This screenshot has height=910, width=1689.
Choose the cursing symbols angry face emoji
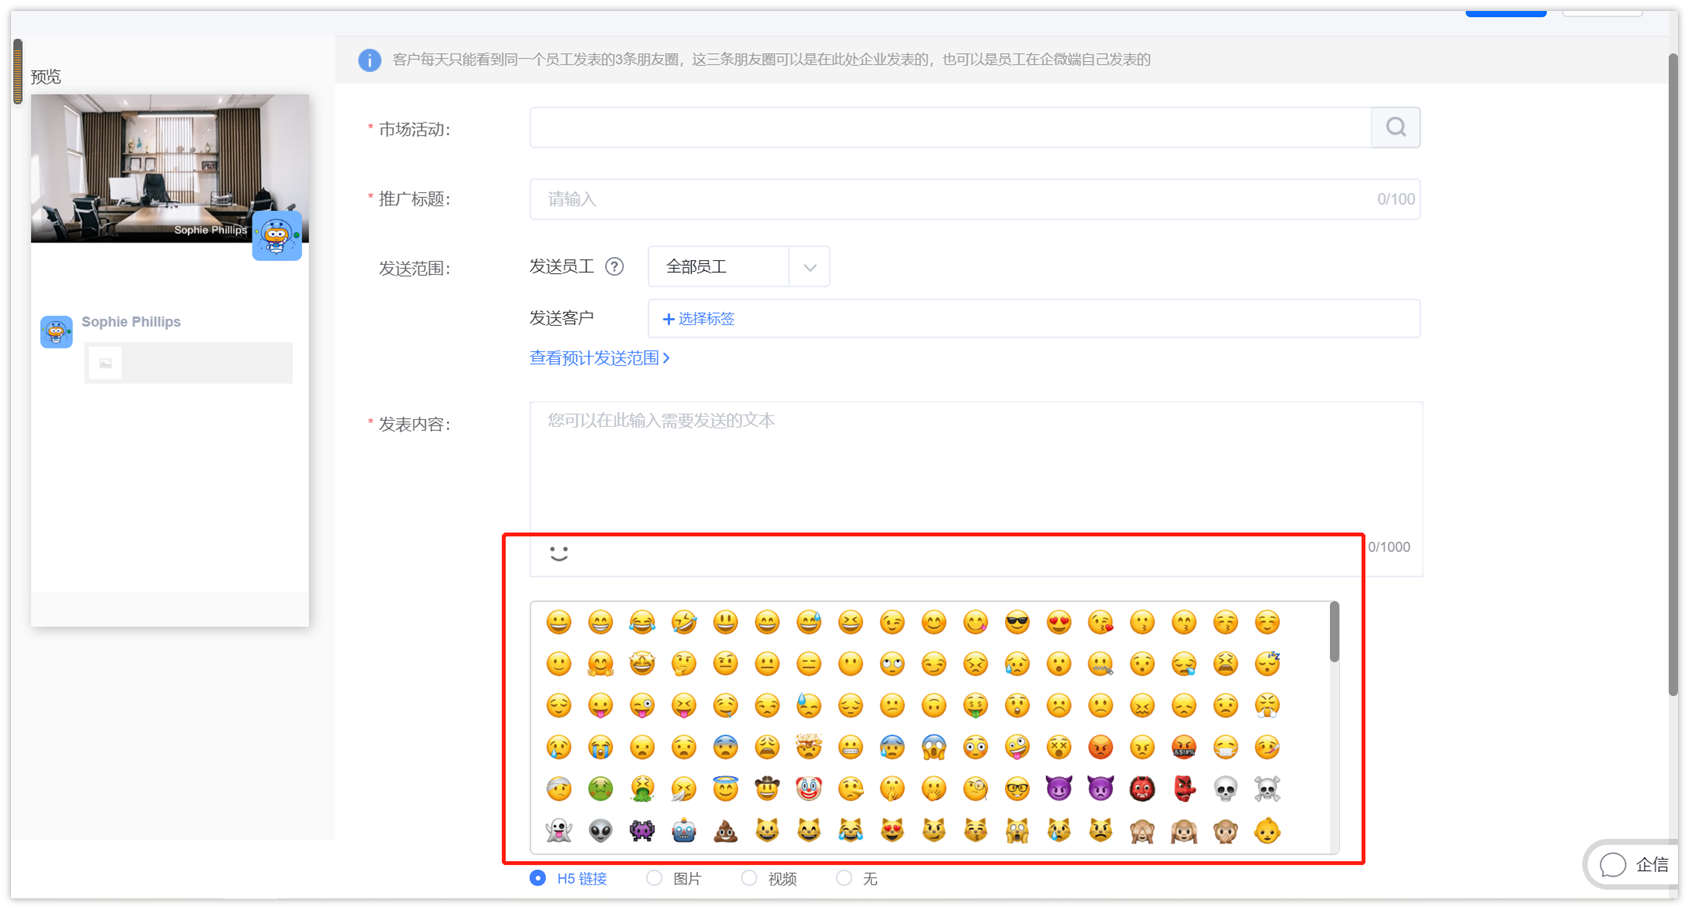pyautogui.click(x=1184, y=747)
